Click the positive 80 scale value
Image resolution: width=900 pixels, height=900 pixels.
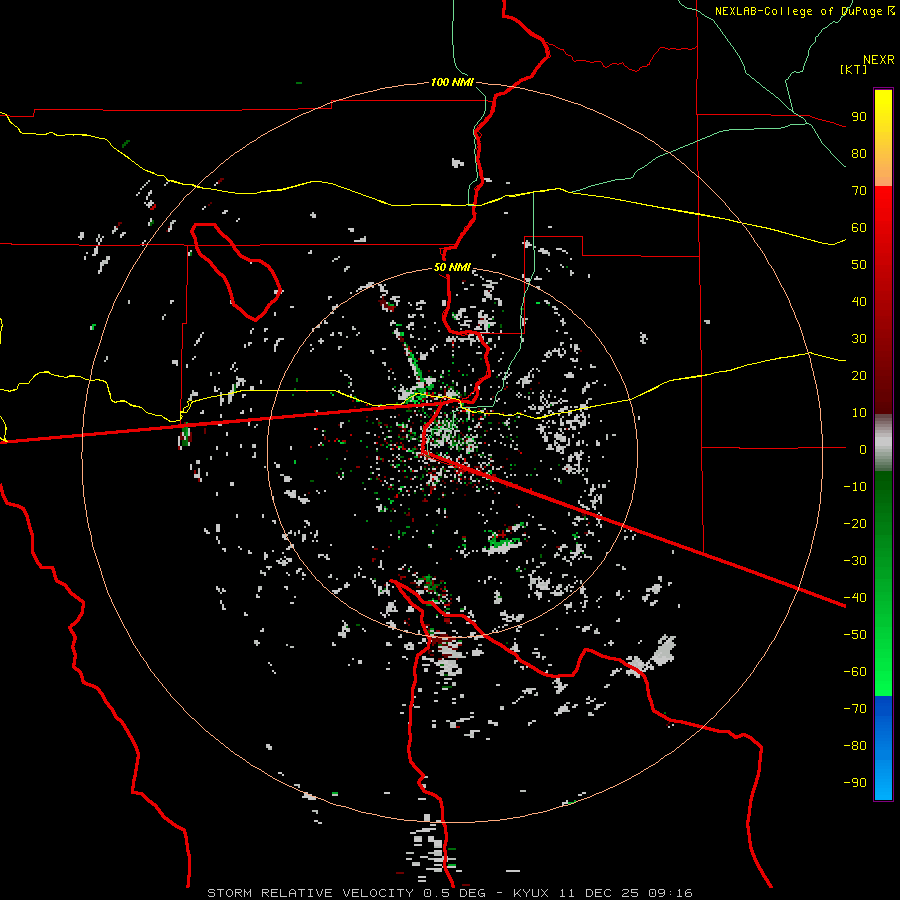(859, 153)
